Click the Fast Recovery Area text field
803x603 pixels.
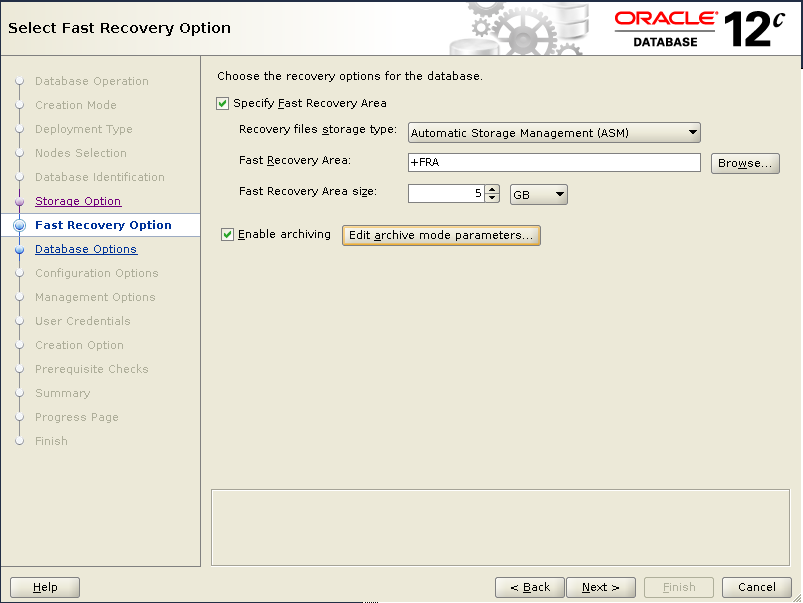pyautogui.click(x=554, y=163)
